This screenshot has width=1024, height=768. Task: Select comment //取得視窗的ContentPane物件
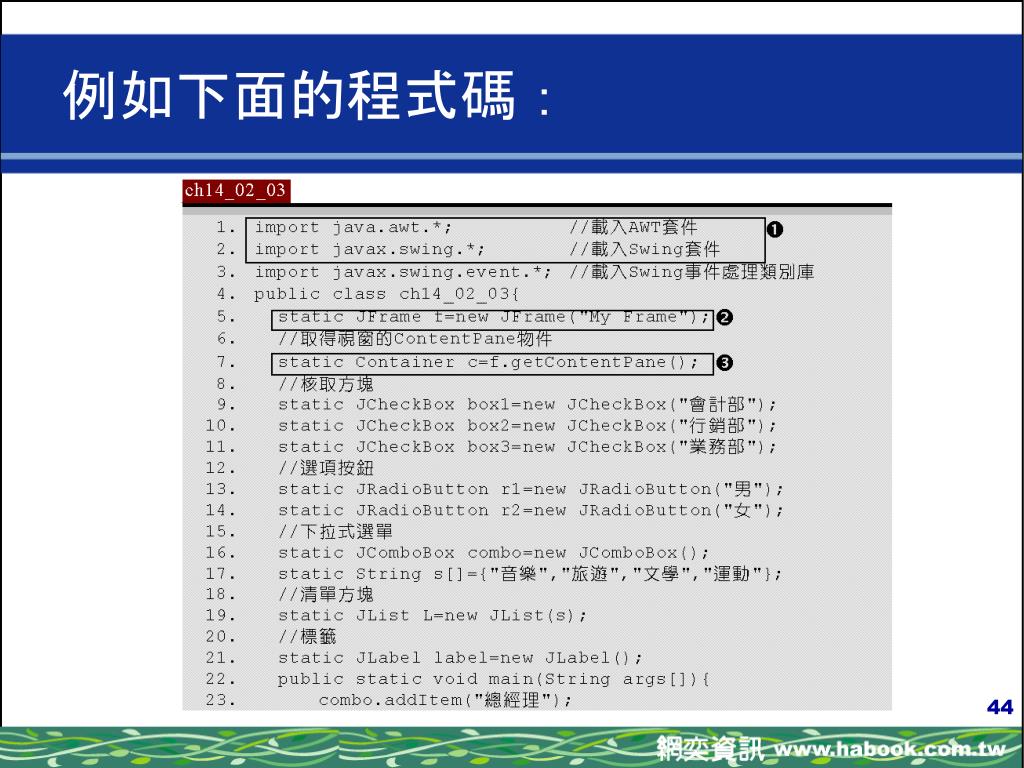[x=415, y=339]
